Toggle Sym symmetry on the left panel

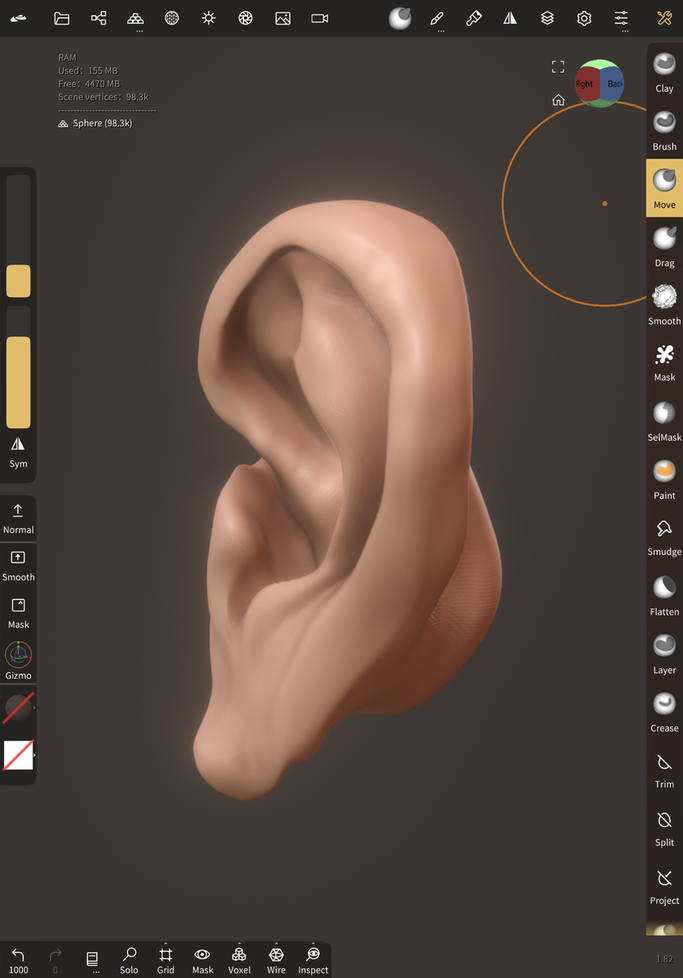[18, 451]
